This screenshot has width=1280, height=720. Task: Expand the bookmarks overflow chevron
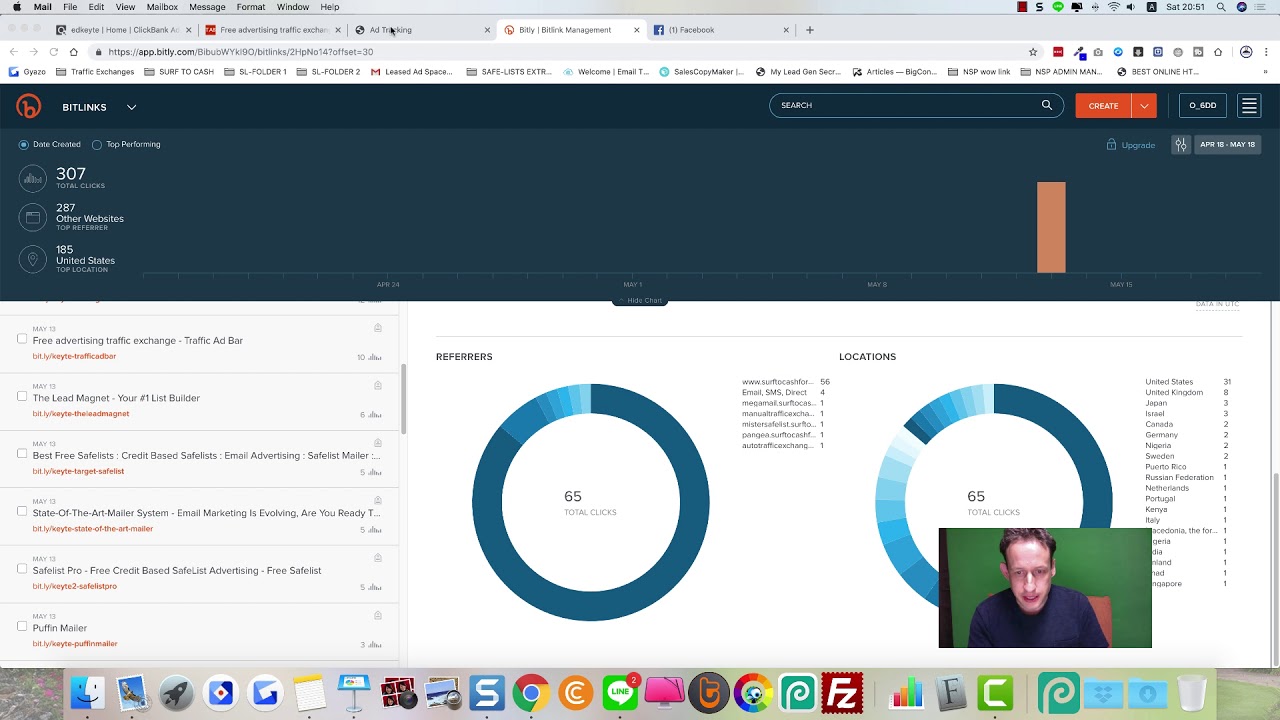1265,72
